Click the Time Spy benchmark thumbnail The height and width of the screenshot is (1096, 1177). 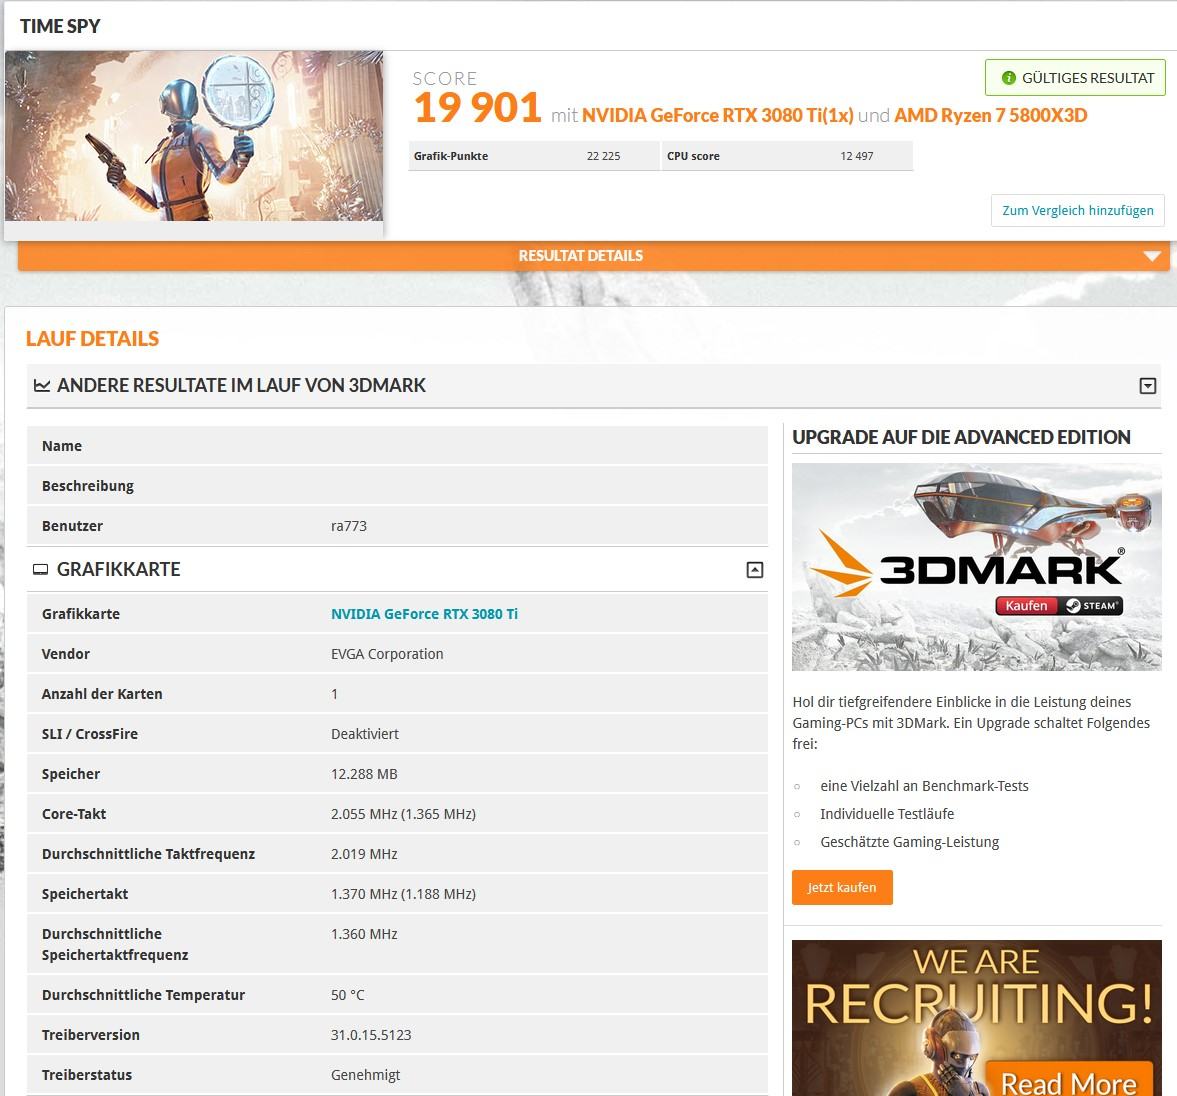click(194, 136)
